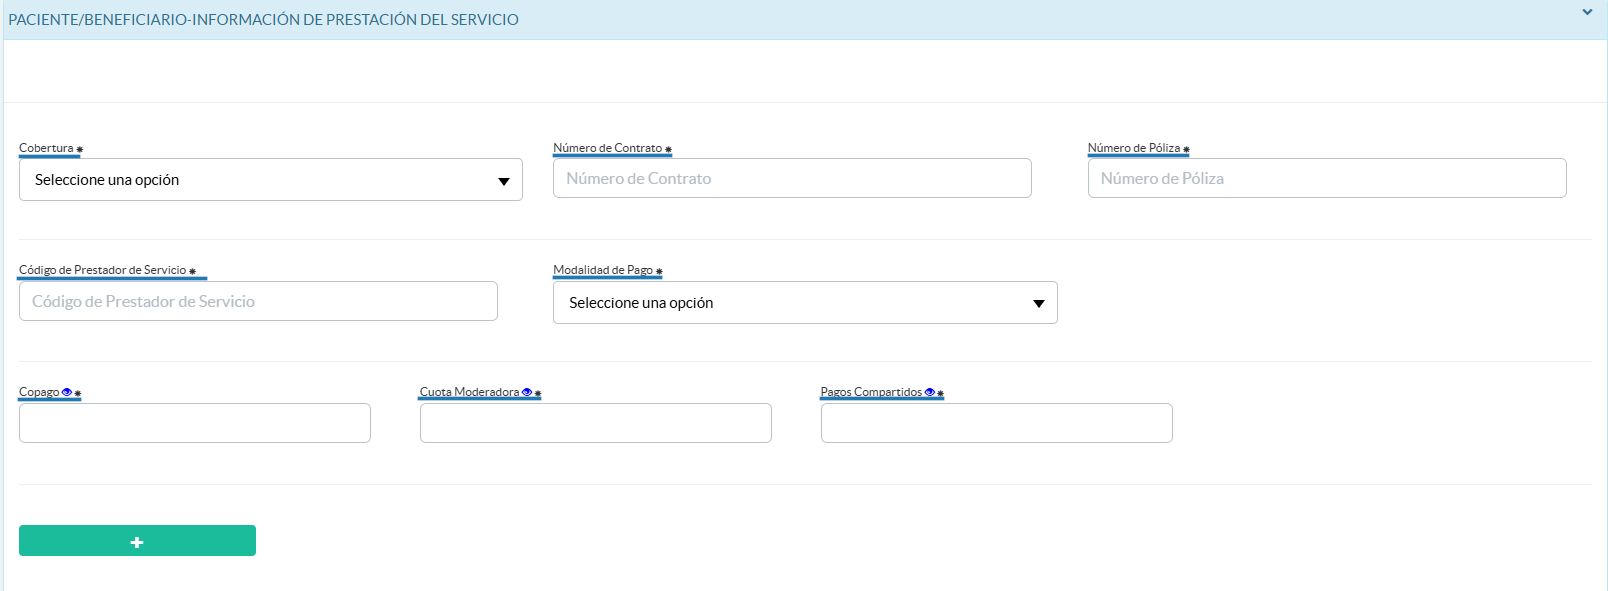Click the Cobertura field label
Image resolution: width=1608 pixels, height=591 pixels.
46,148
